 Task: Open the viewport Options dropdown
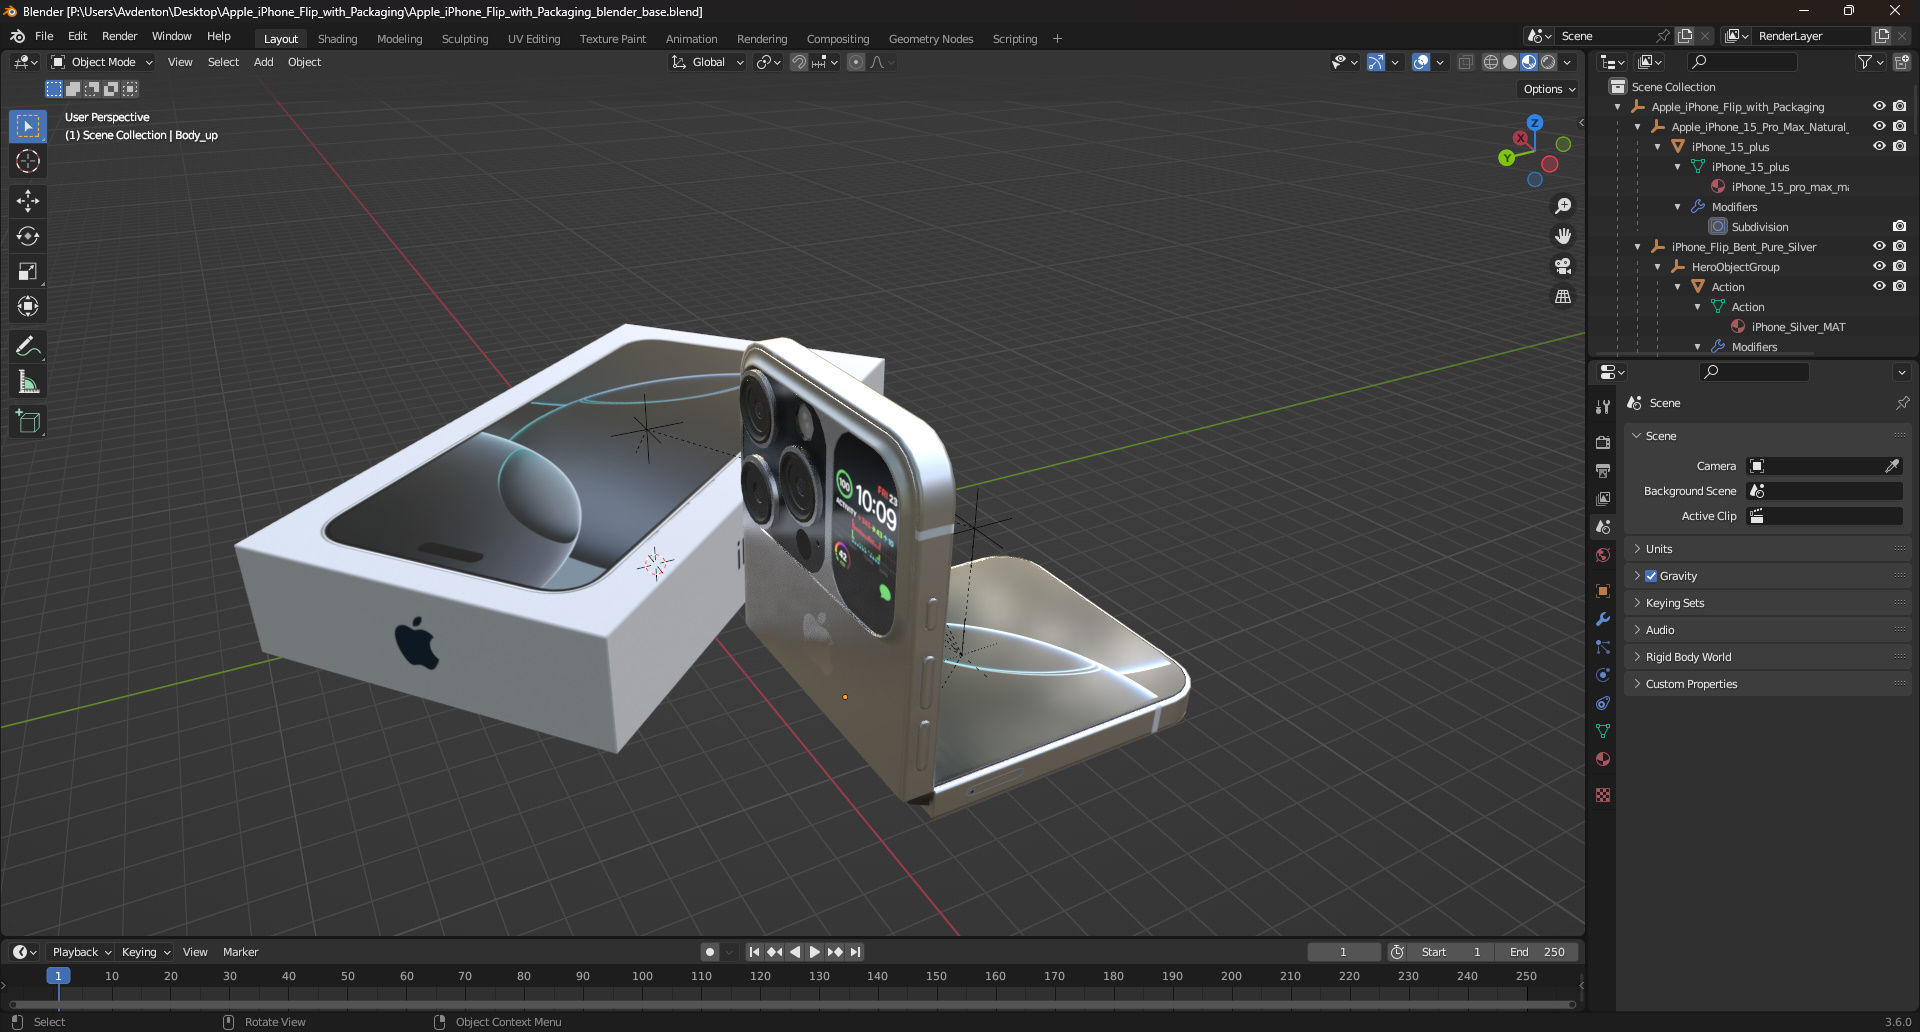pos(1549,89)
